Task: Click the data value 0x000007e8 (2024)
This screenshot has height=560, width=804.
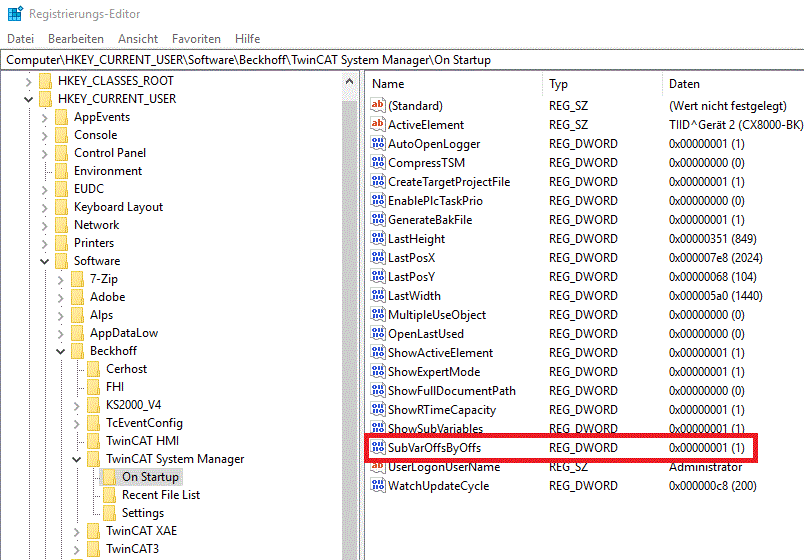Action: coord(715,257)
